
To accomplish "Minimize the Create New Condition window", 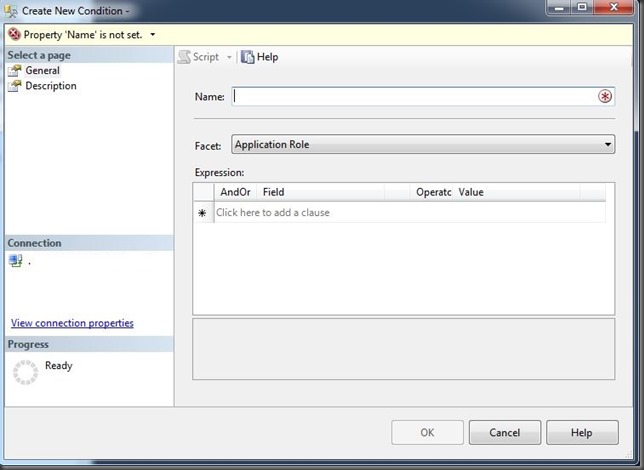I will click(559, 7).
